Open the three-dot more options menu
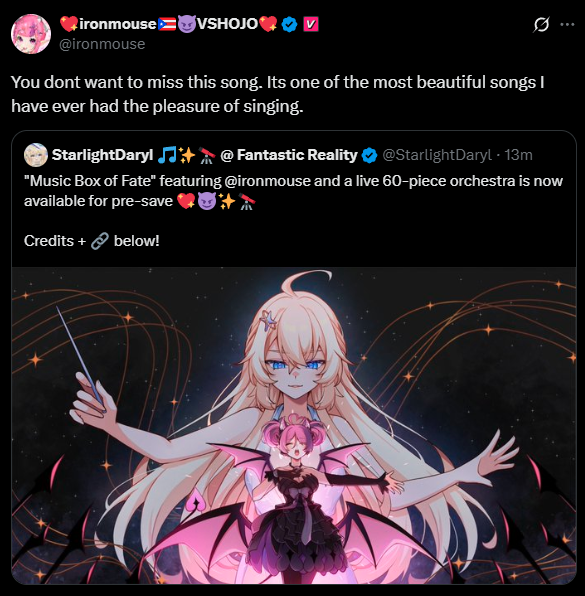Viewport: 585px width, 596px height. [567, 25]
